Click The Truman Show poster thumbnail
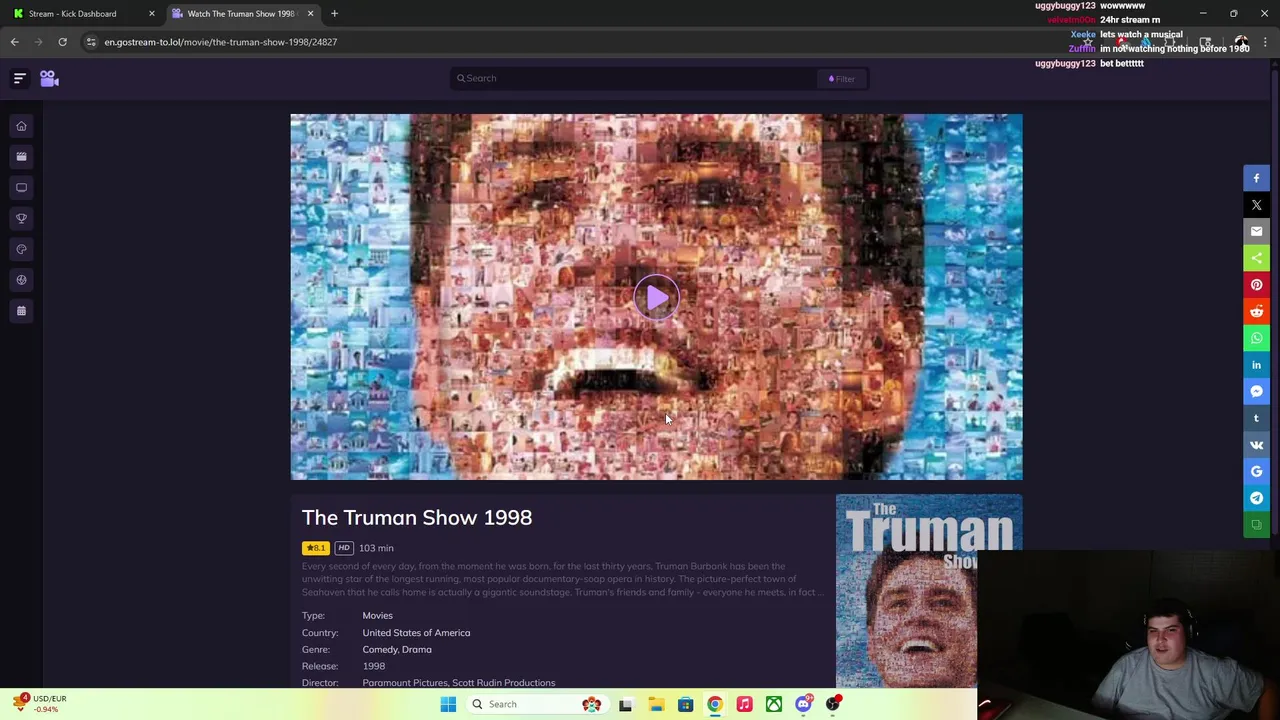Image resolution: width=1280 pixels, height=720 pixels. [x=906, y=591]
